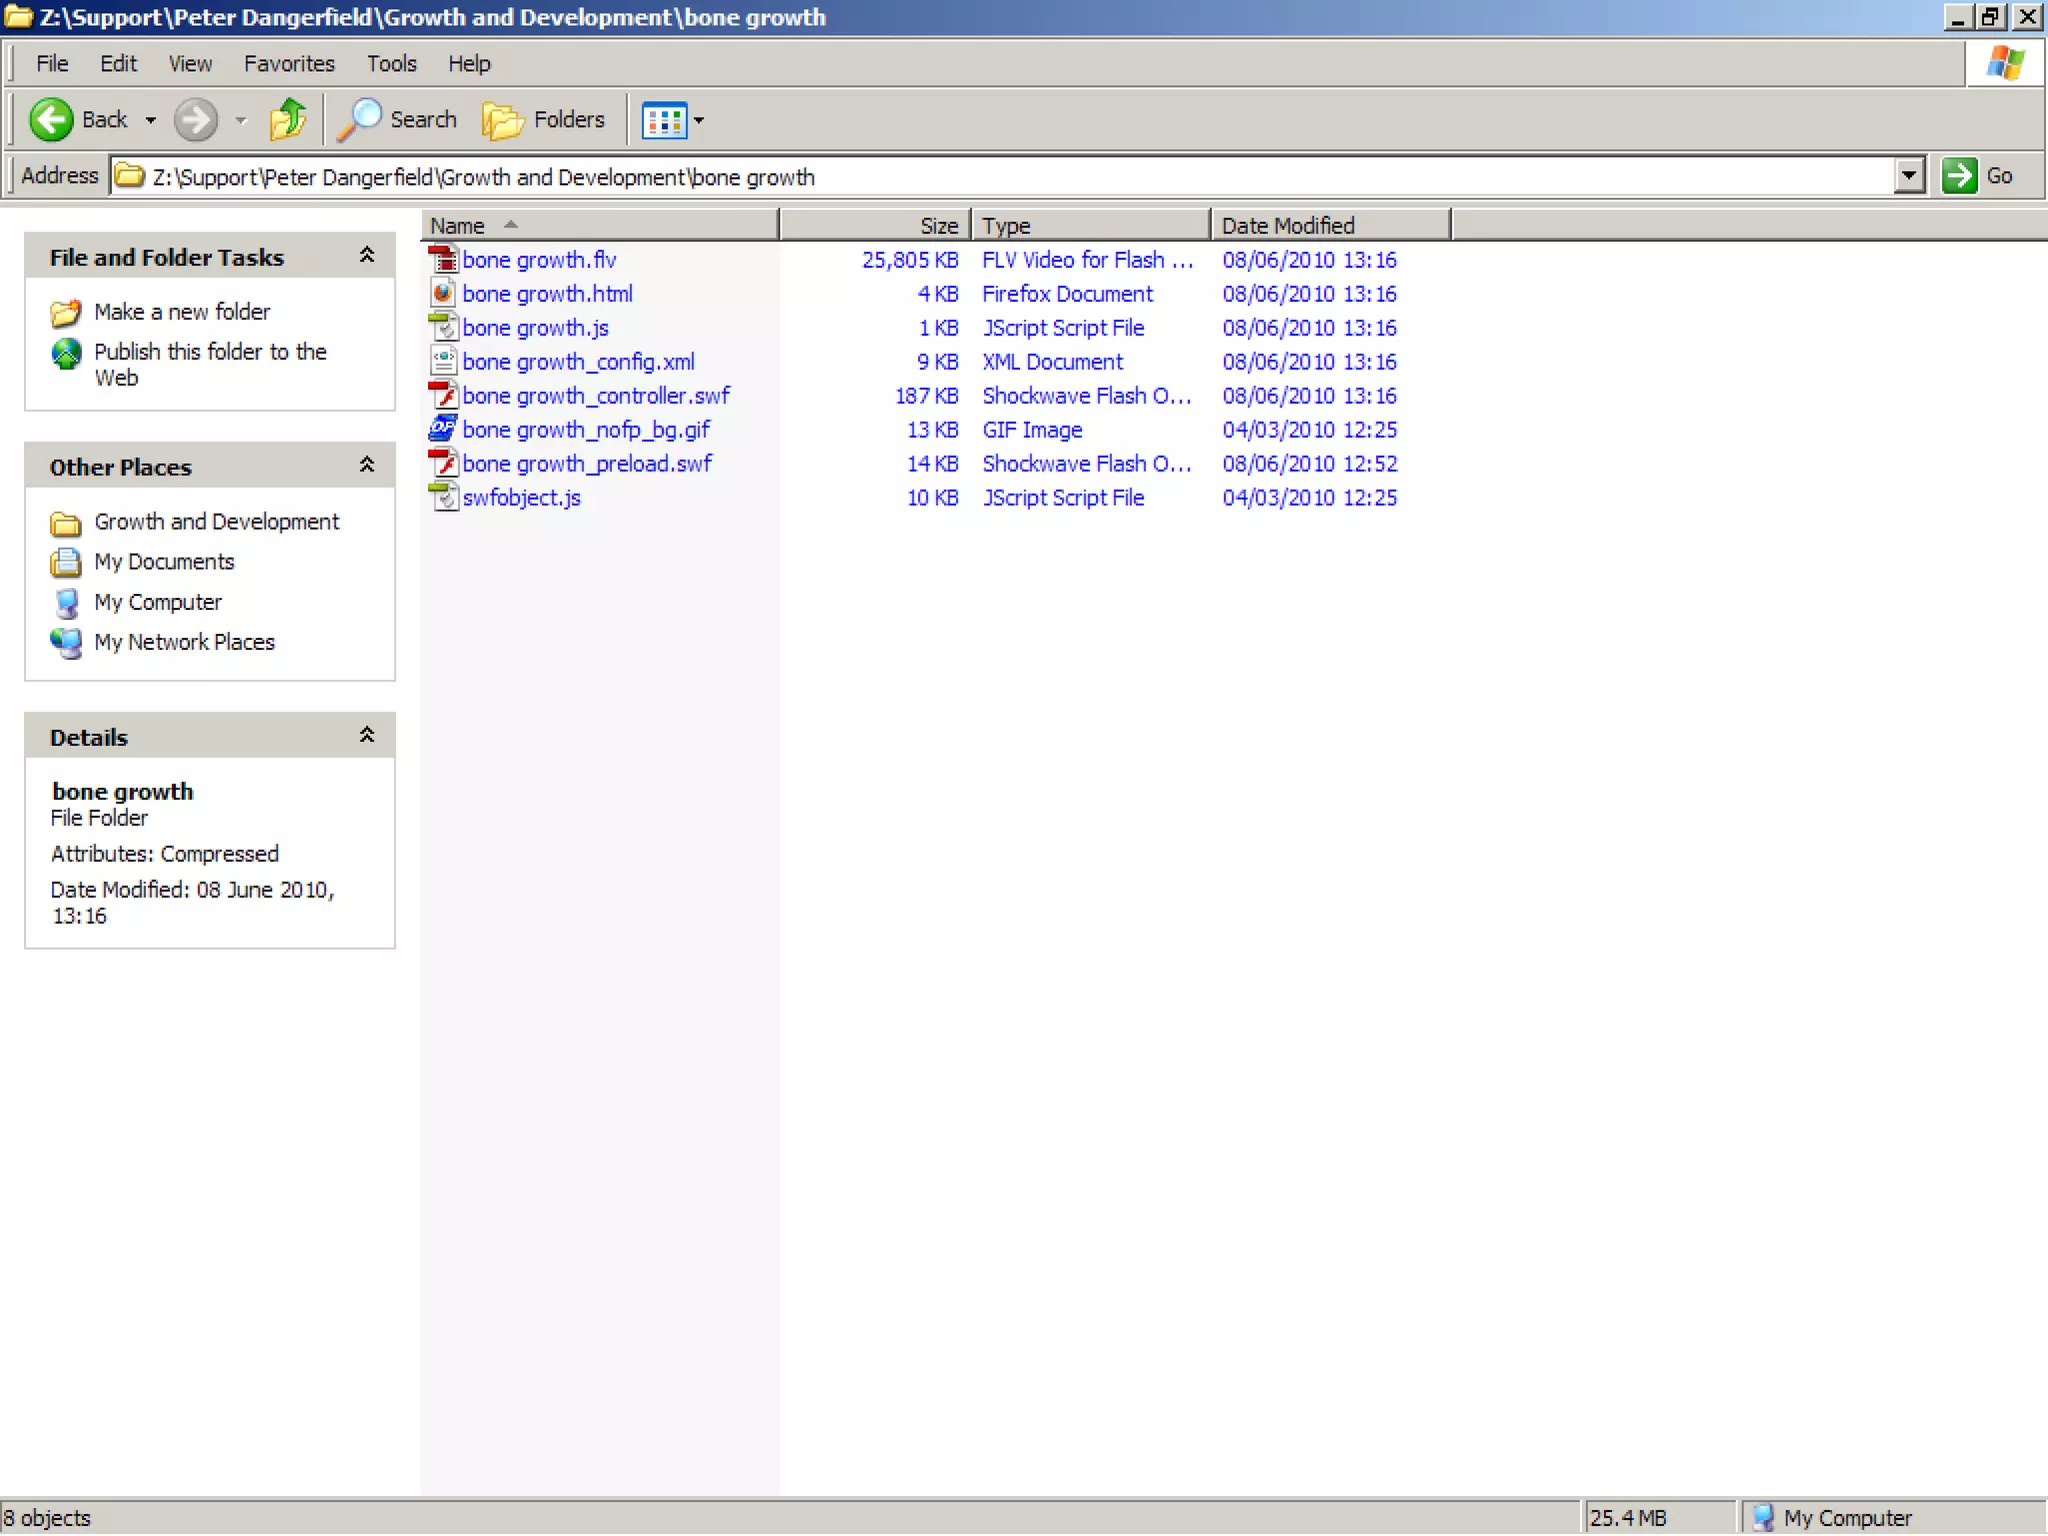Click the Make a new folder icon
Screen dimensions: 2048x1536
click(x=66, y=313)
